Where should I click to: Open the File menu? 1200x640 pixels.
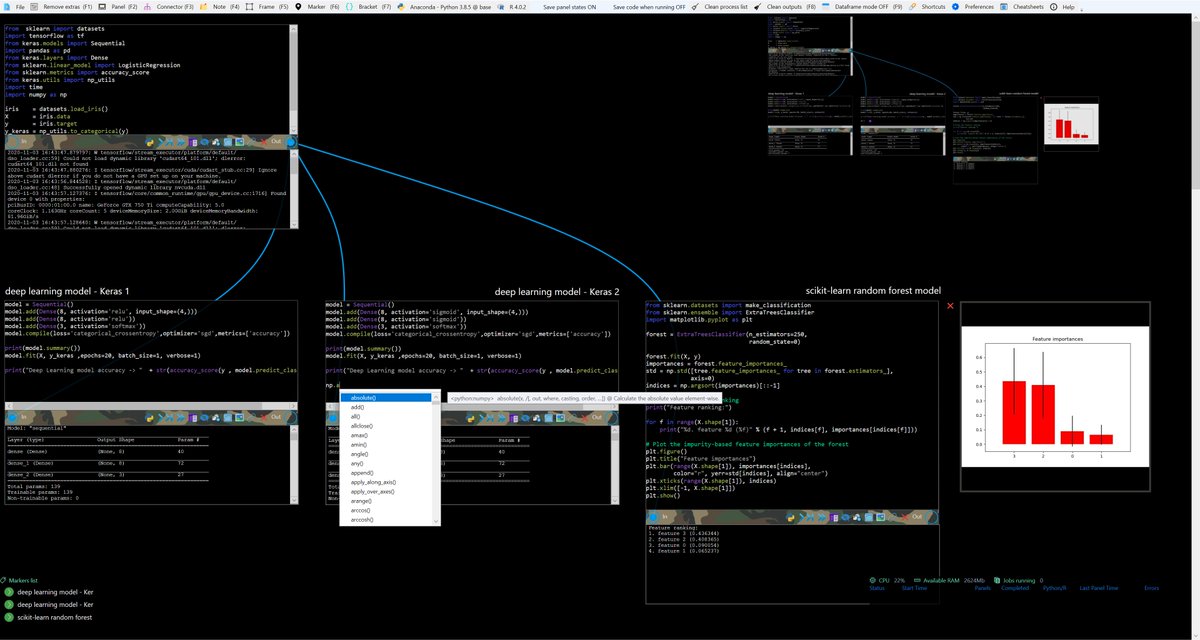point(16,6)
